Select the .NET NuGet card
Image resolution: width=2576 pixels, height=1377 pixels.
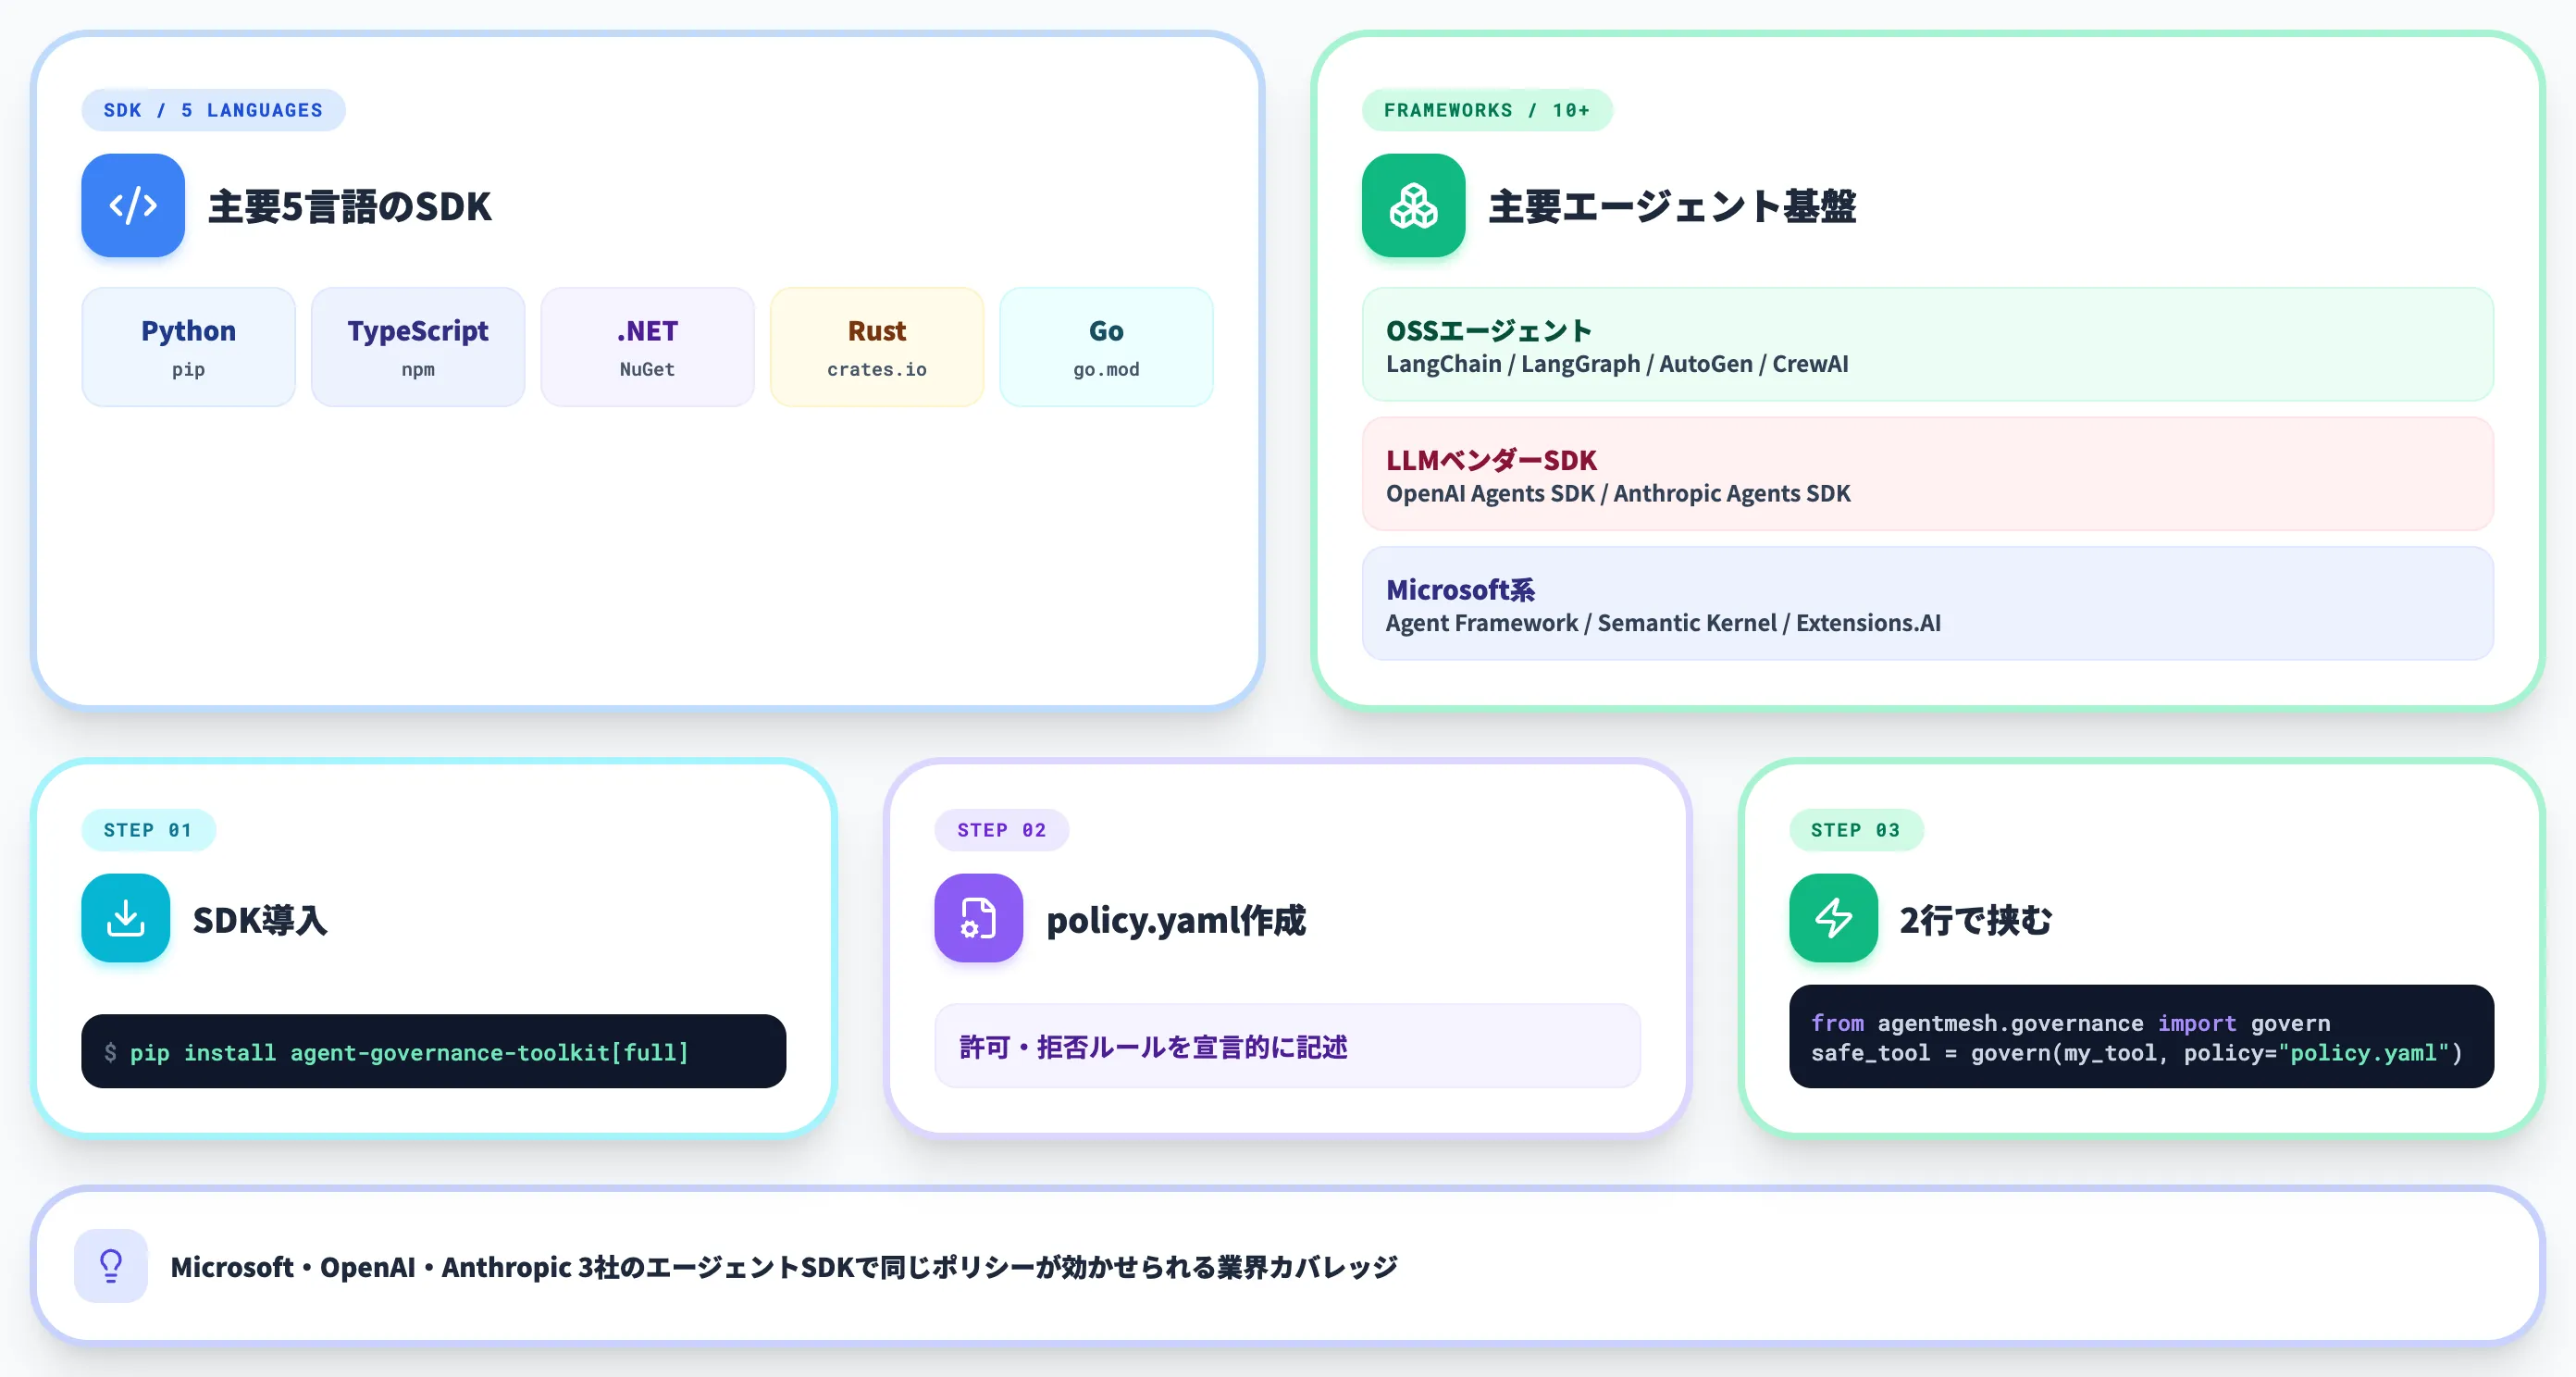(x=648, y=347)
